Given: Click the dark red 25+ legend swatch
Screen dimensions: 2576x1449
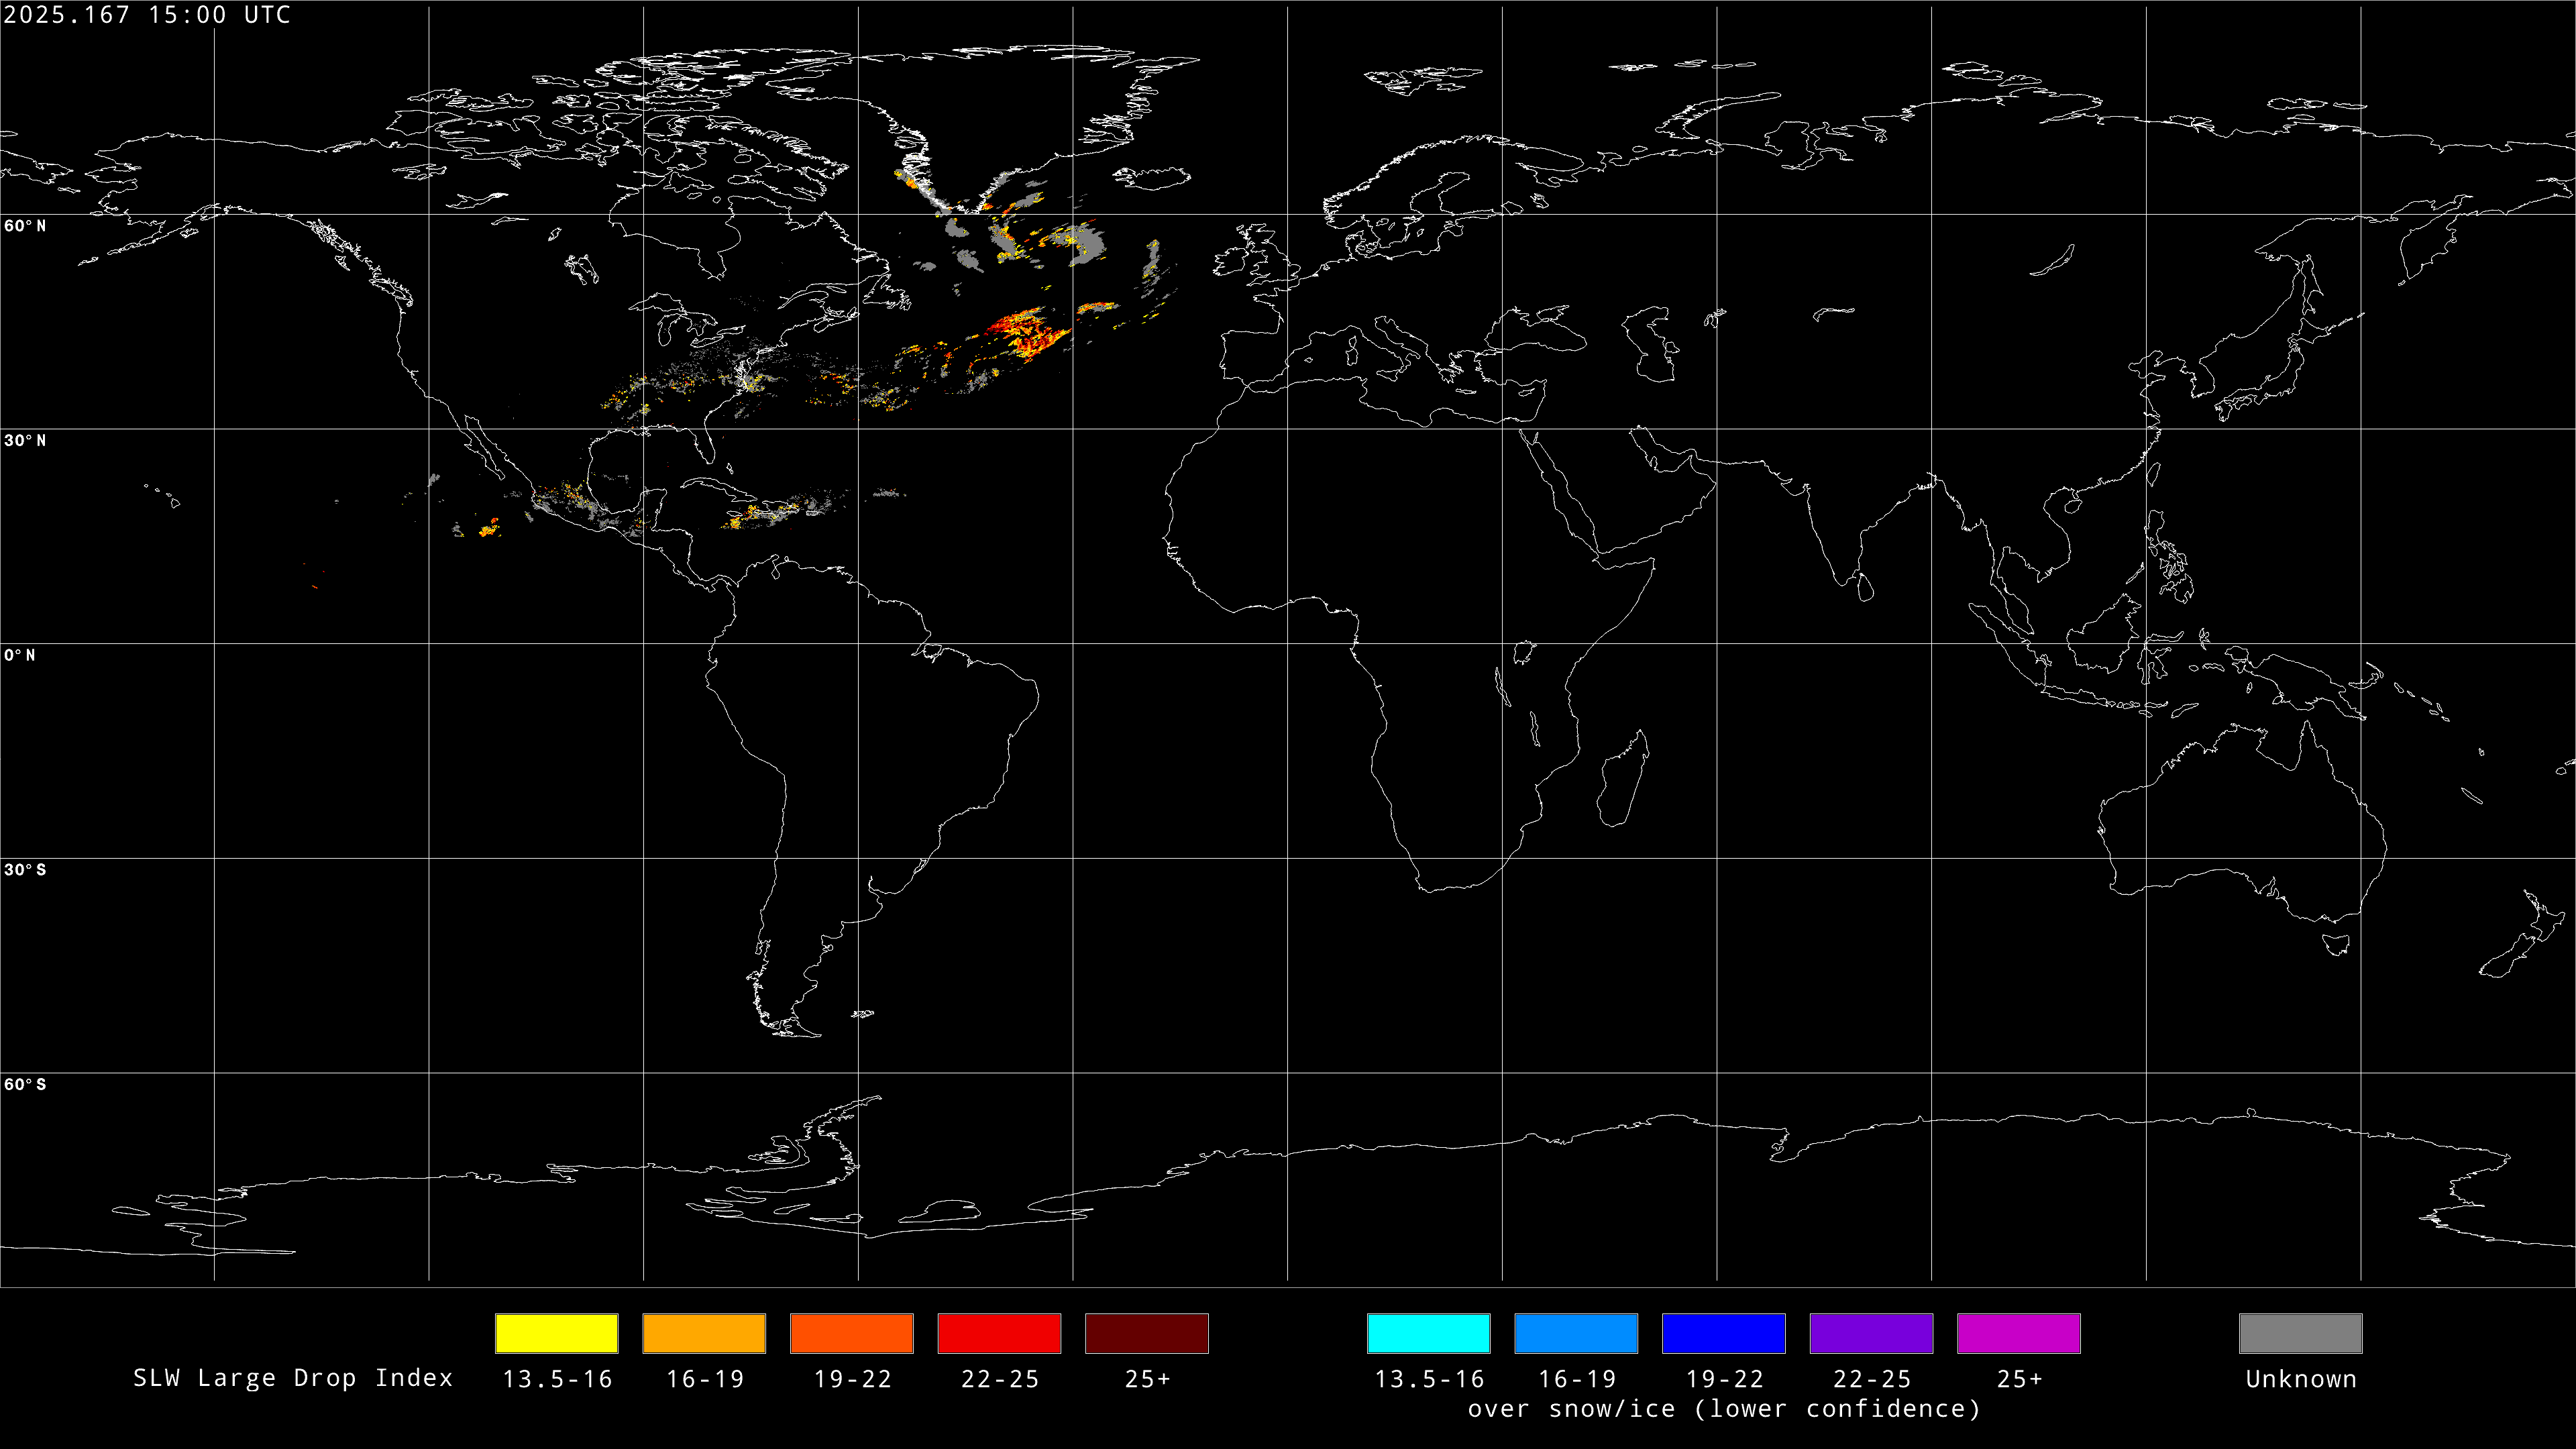Looking at the screenshot, I should [x=1146, y=1333].
